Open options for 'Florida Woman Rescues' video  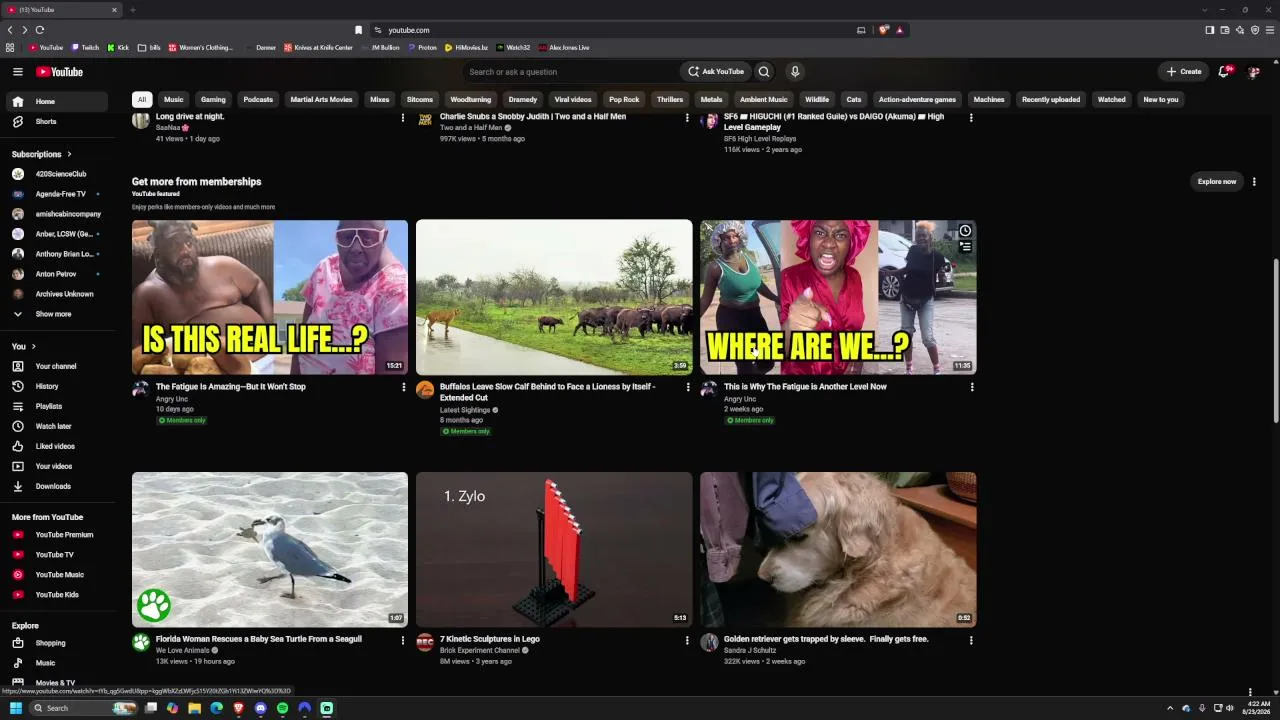(x=403, y=639)
